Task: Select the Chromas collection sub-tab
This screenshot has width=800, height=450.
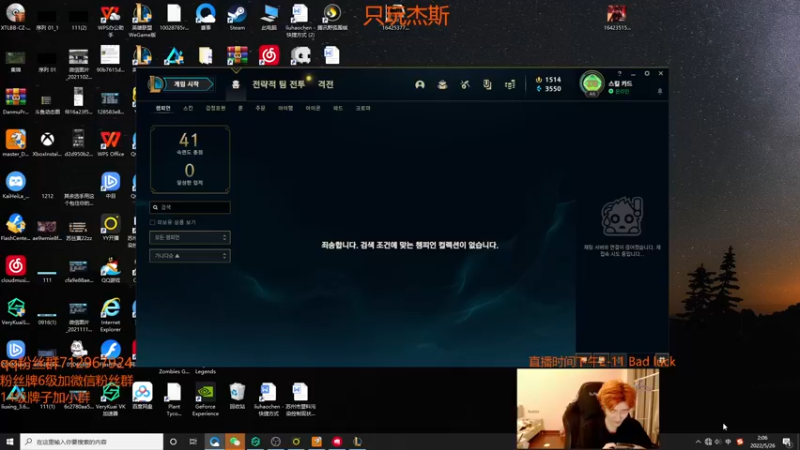Action: [x=363, y=108]
